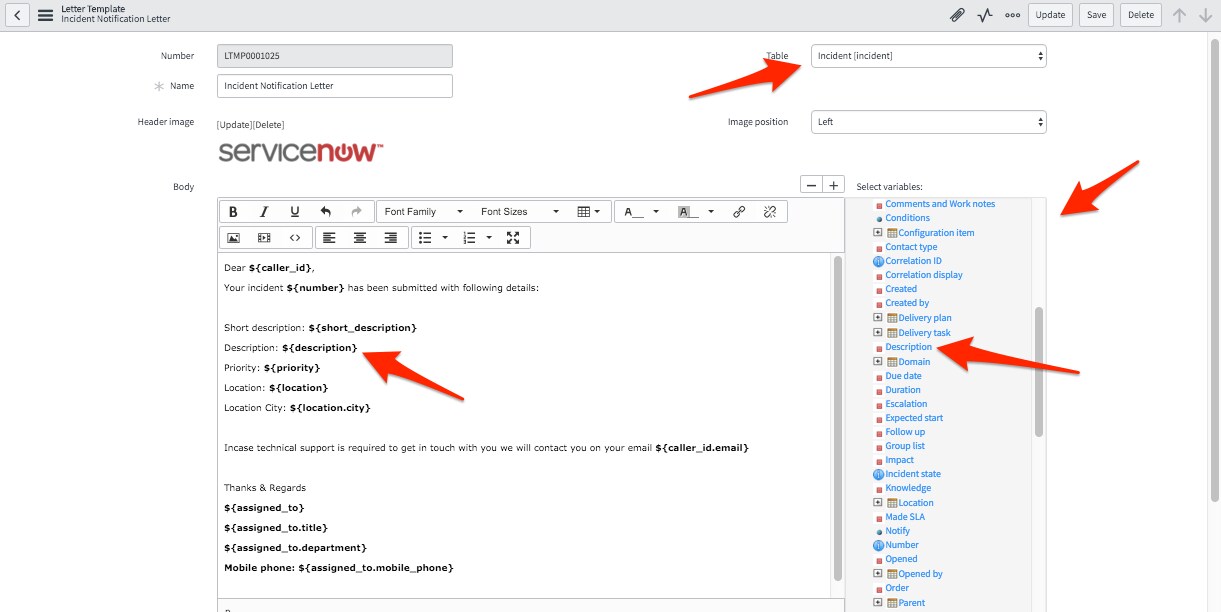The image size is (1221, 612).
Task: Expand the editor with the plus button
Action: click(x=834, y=185)
